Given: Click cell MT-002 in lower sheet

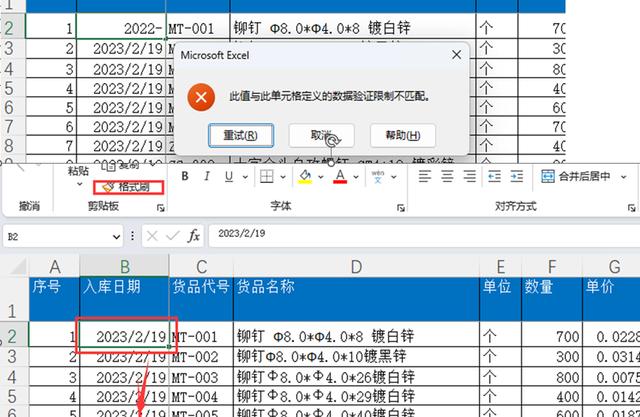Looking at the screenshot, I should (x=201, y=357).
